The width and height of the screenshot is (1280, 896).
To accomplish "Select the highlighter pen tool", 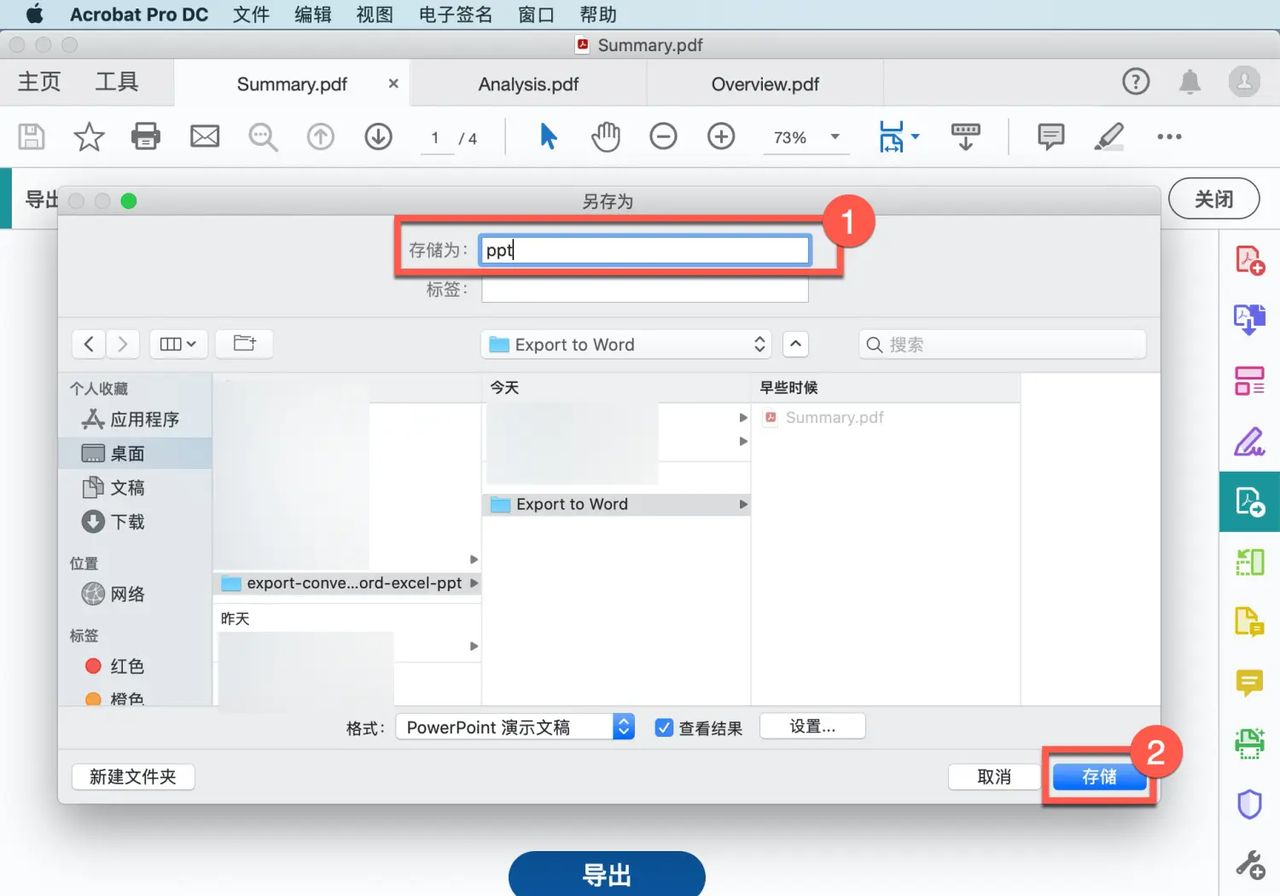I will click(1108, 137).
